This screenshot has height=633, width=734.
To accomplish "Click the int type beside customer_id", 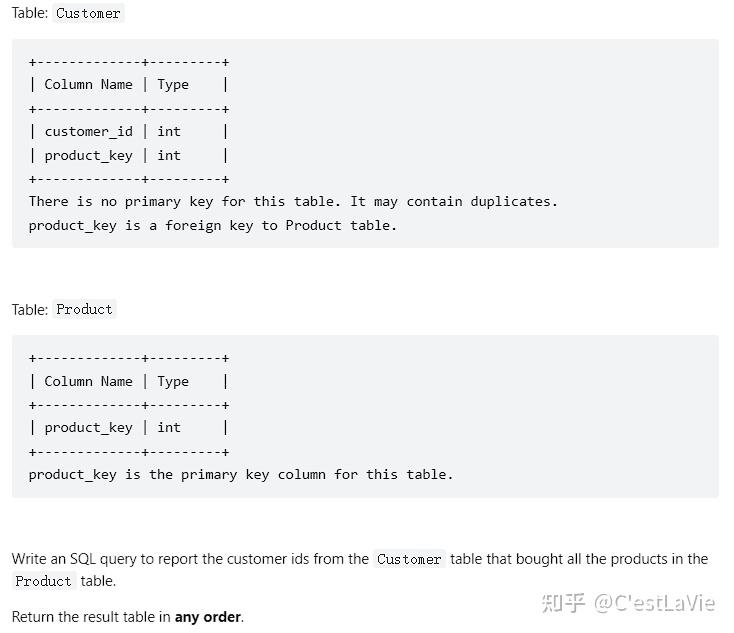I will click(x=169, y=132).
